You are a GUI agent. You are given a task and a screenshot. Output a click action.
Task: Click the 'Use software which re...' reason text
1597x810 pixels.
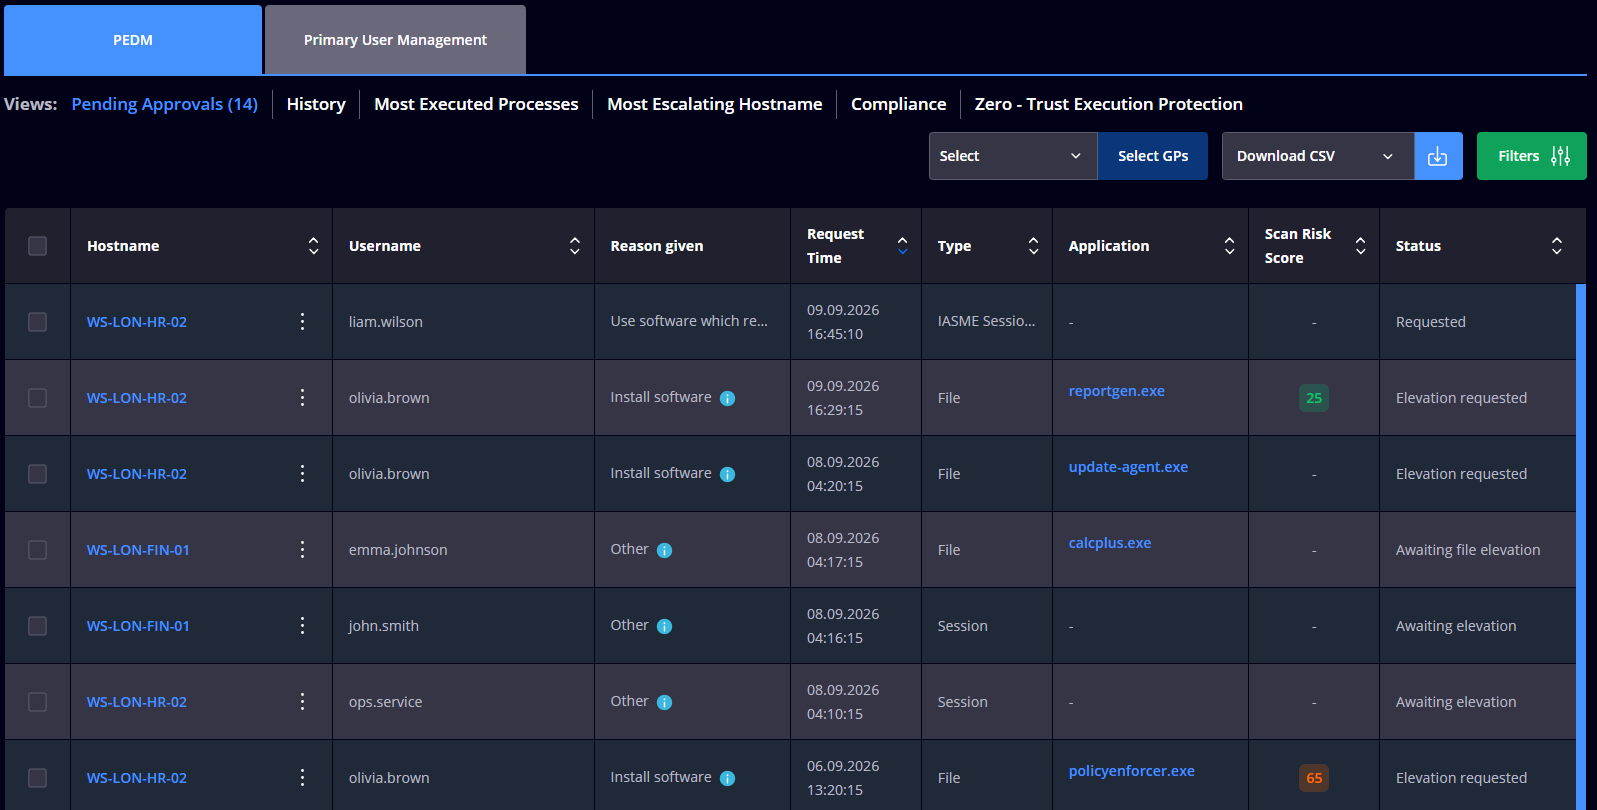pyautogui.click(x=689, y=321)
